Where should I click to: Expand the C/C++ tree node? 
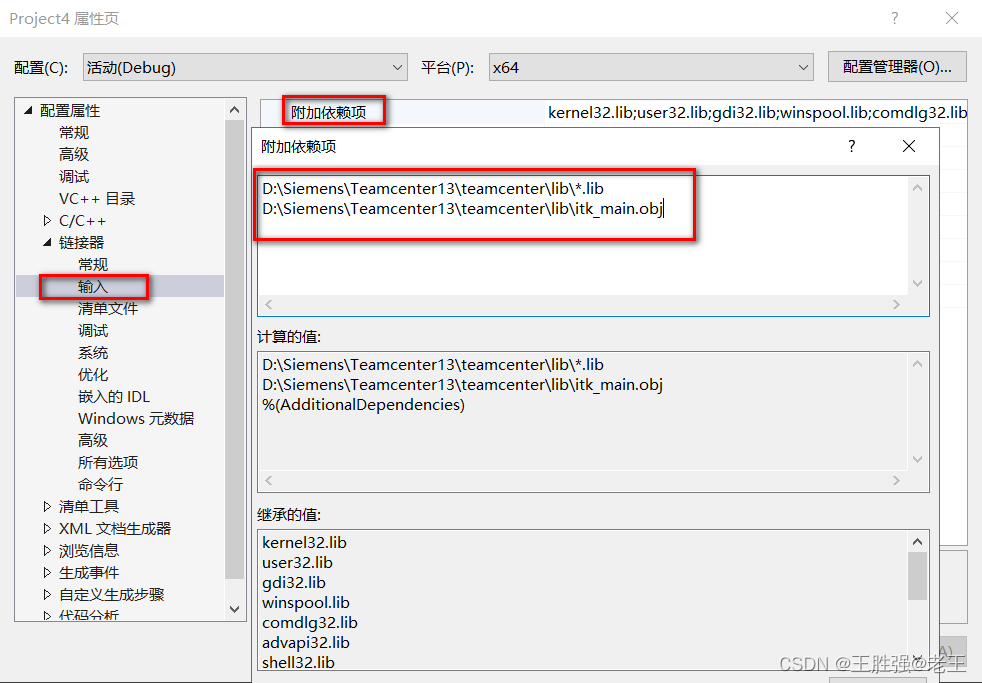[x=46, y=220]
